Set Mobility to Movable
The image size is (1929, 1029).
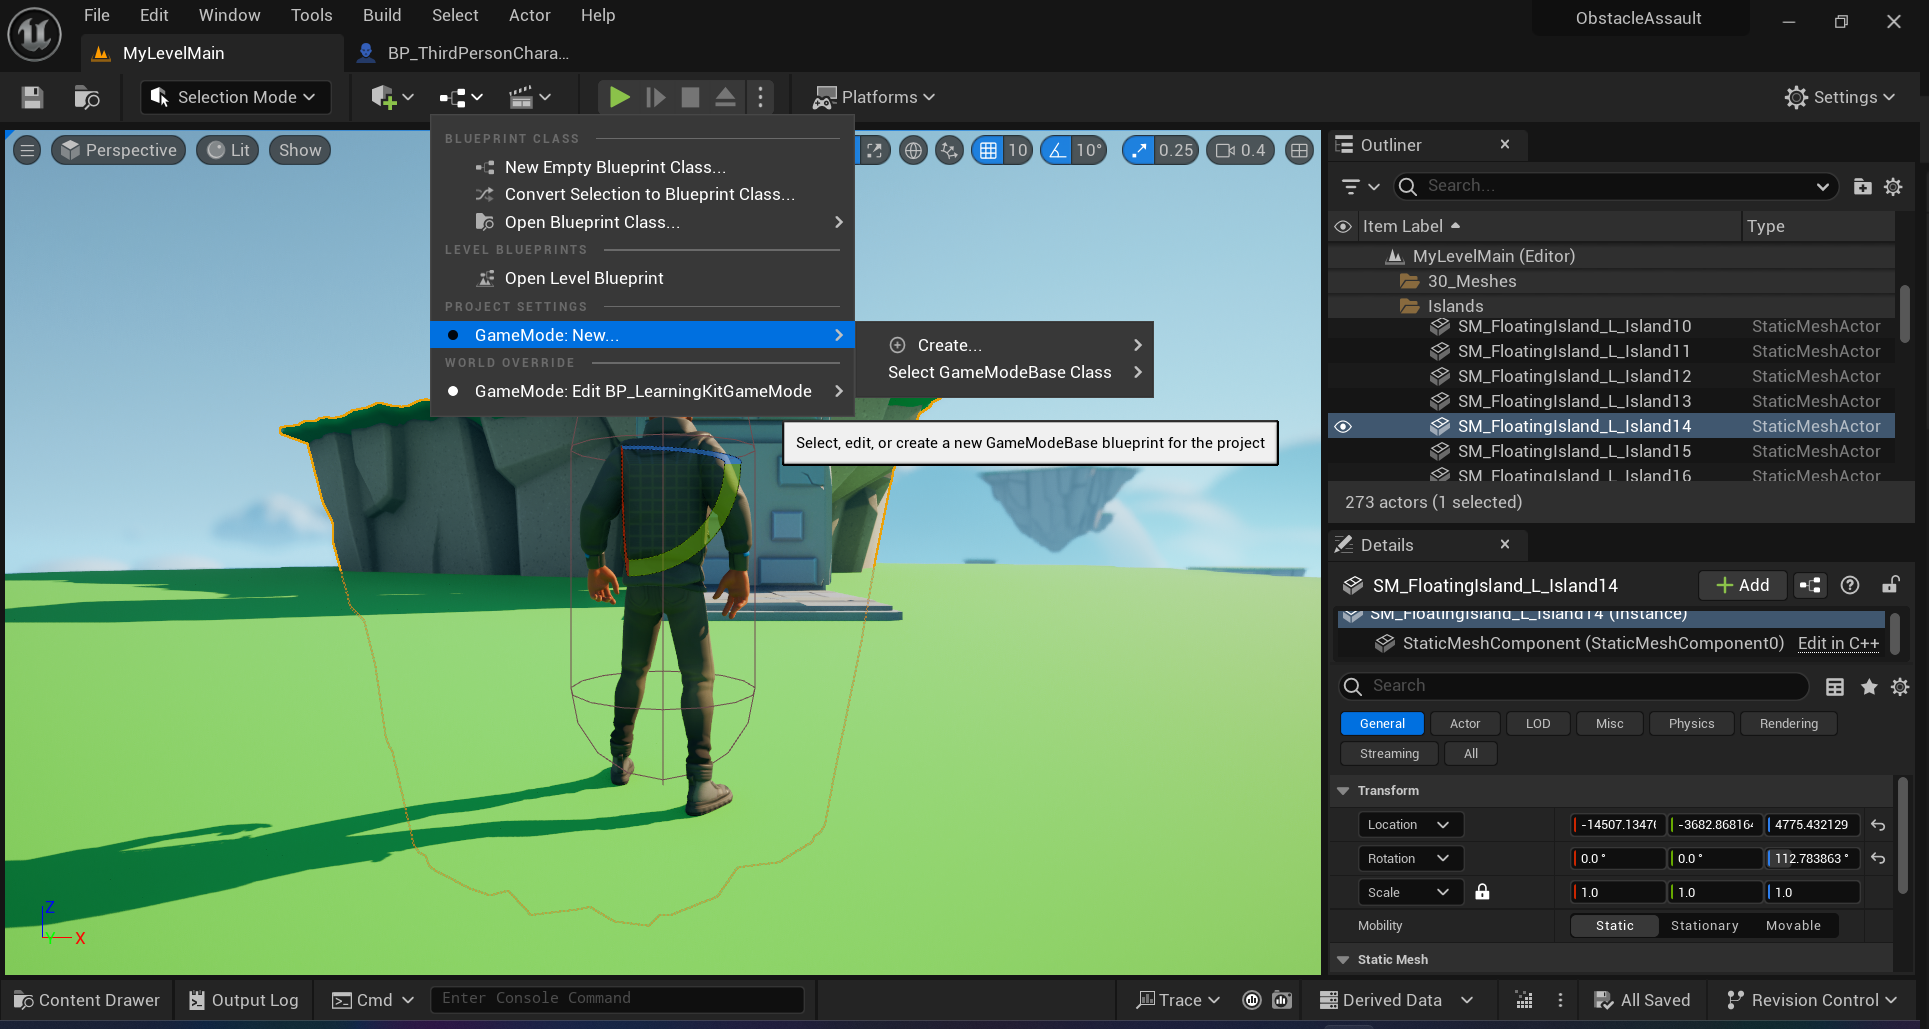click(1793, 925)
